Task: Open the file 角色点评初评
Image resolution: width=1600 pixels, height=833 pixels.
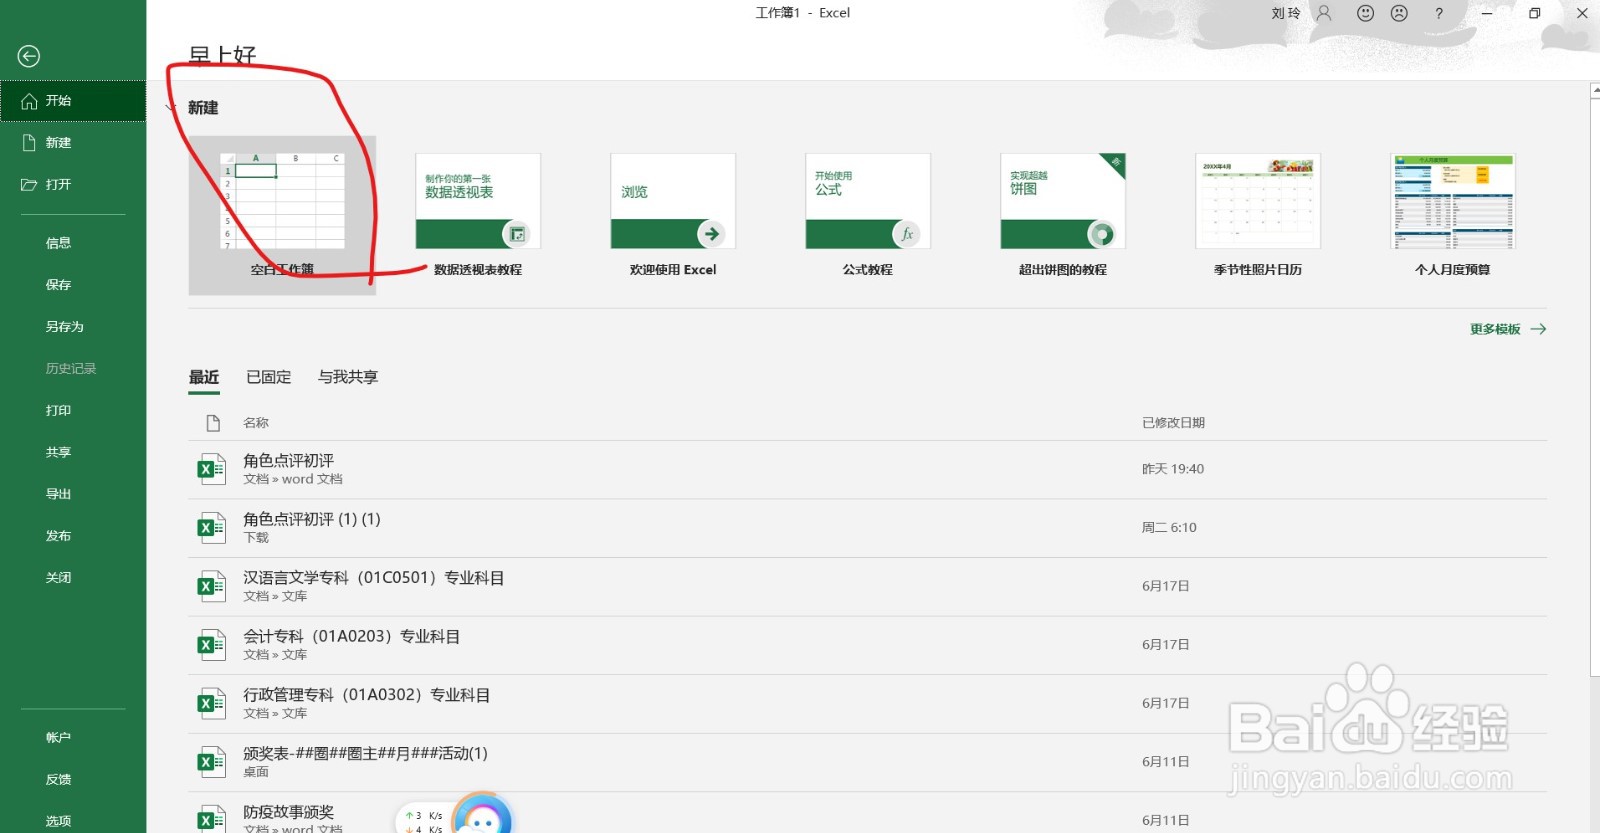Action: (868, 469)
